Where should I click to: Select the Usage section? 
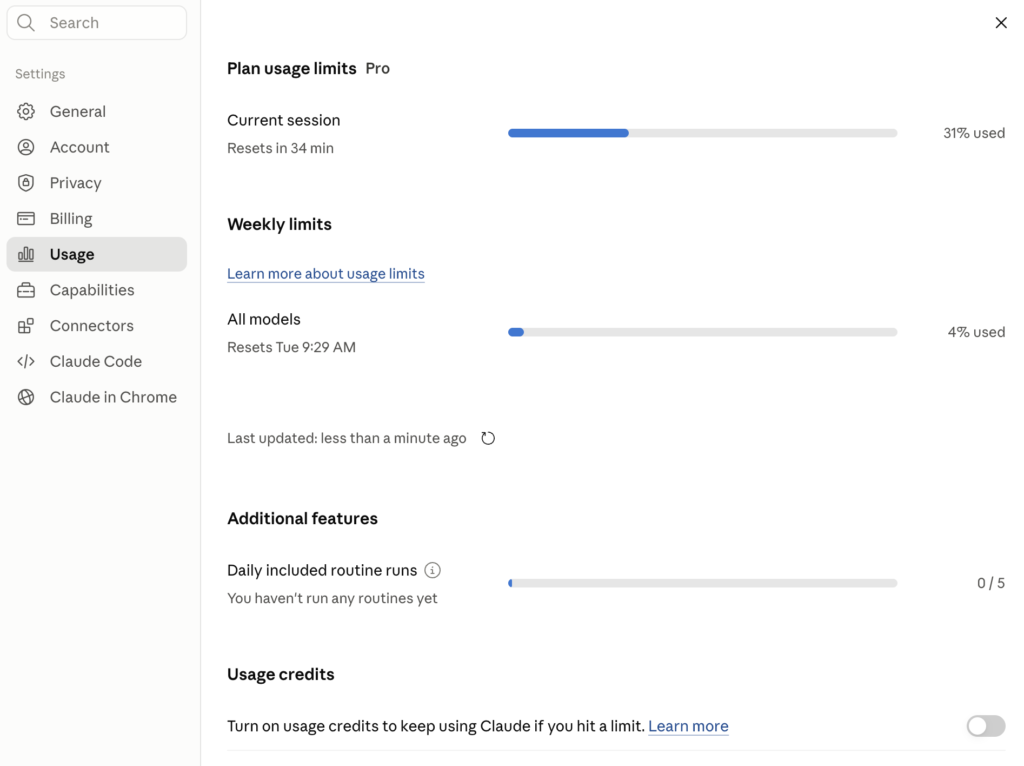point(97,255)
